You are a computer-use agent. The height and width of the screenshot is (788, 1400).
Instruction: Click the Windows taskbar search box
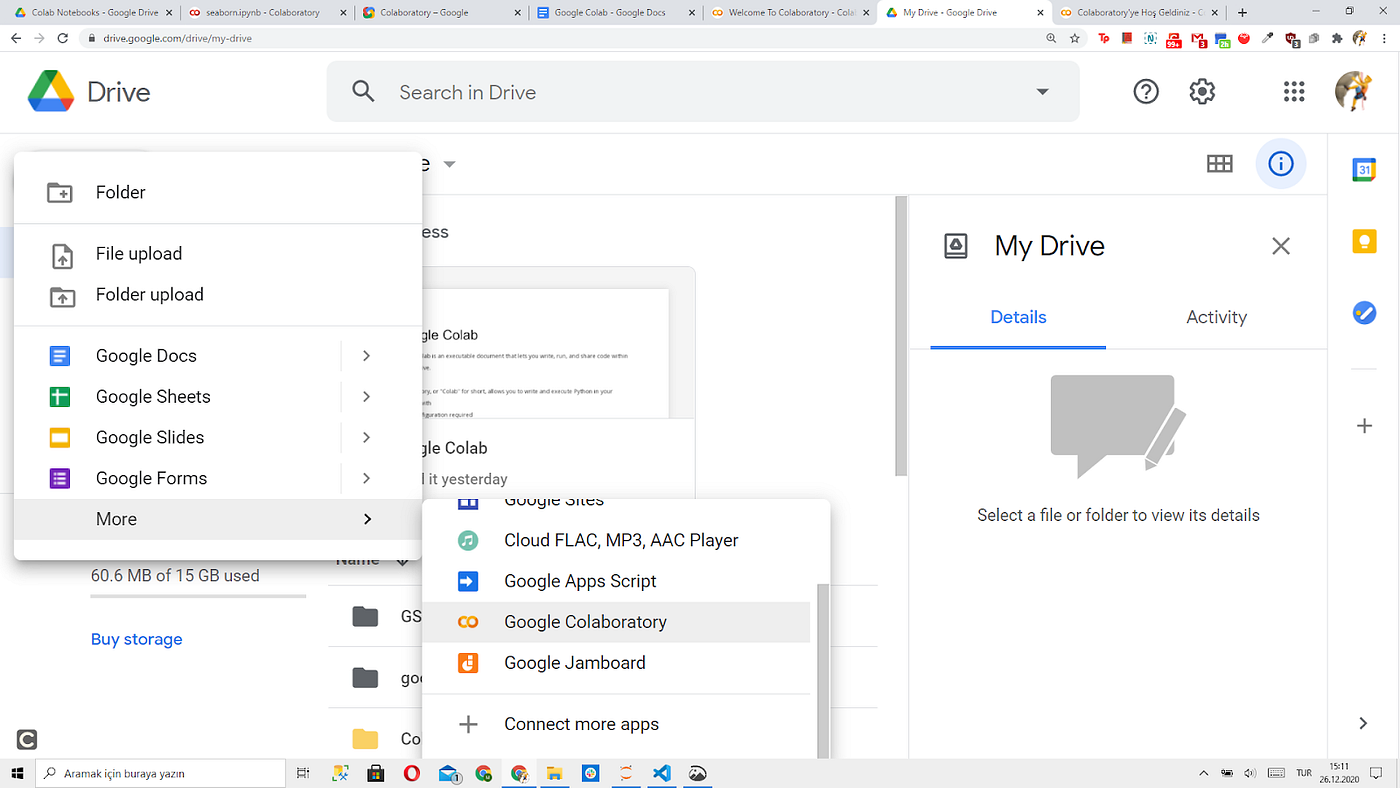coord(161,773)
